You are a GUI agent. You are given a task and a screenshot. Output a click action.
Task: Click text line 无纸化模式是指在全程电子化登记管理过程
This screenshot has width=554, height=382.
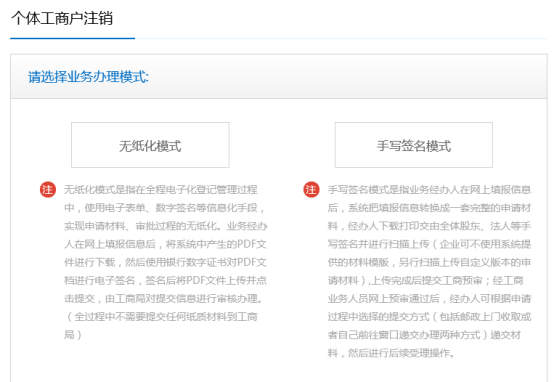coord(161,189)
